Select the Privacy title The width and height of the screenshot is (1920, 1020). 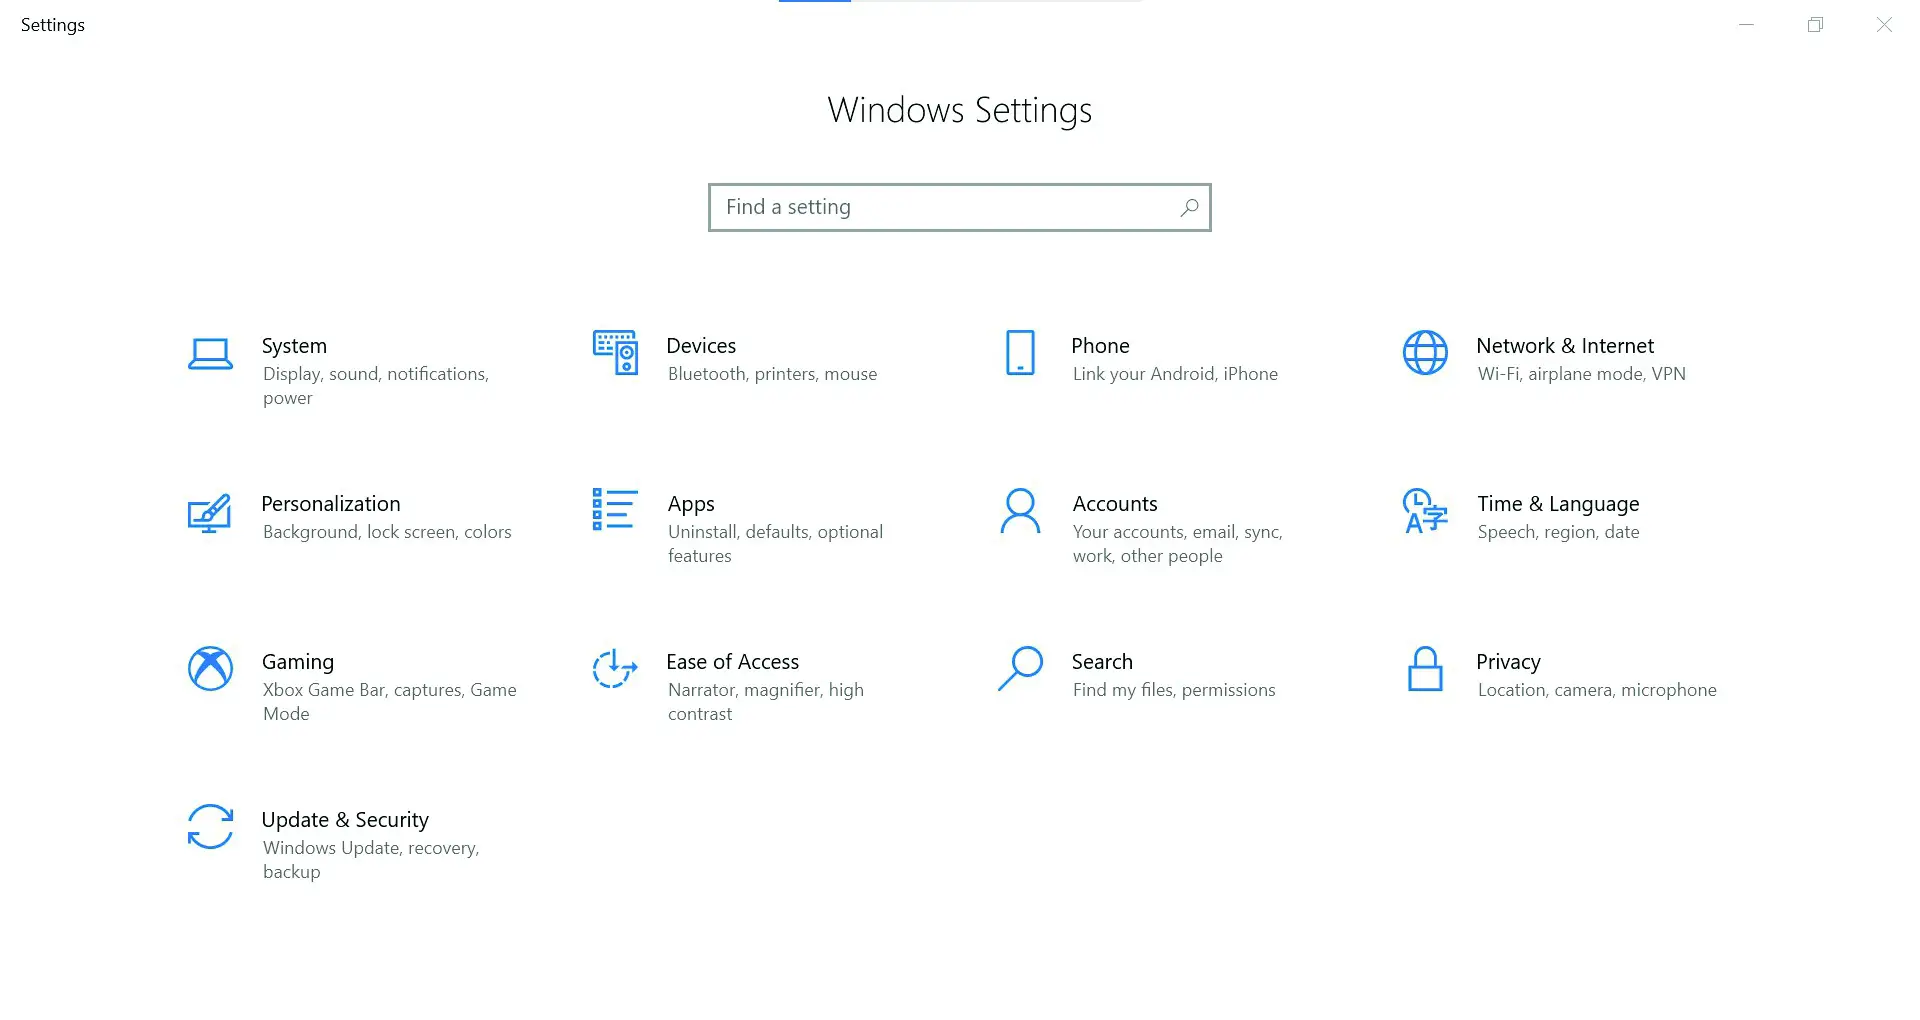pyautogui.click(x=1508, y=662)
